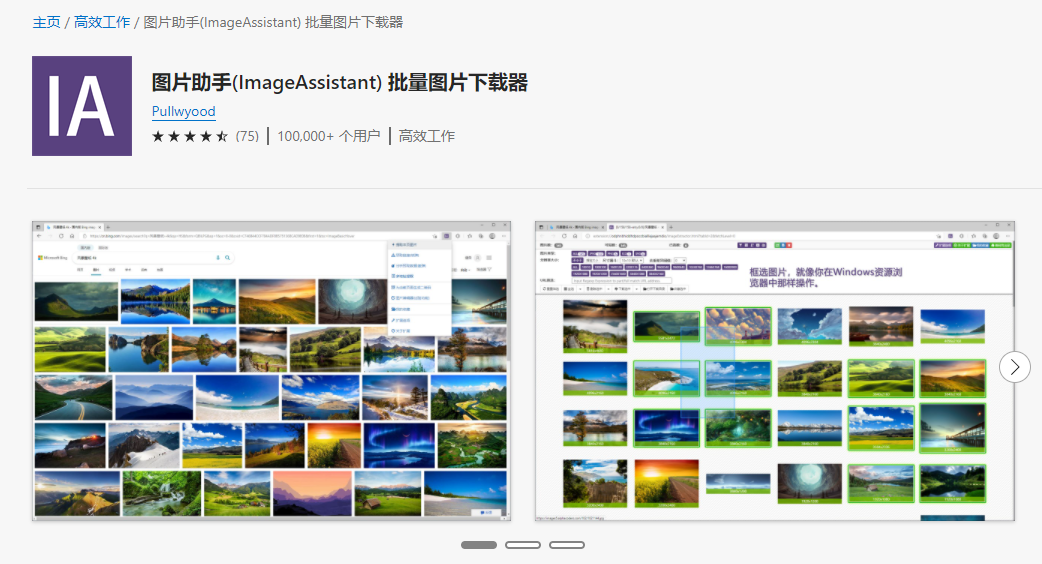Click the blue selection rectangle in second screenshot
This screenshot has height=564, width=1042.
(x=708, y=370)
